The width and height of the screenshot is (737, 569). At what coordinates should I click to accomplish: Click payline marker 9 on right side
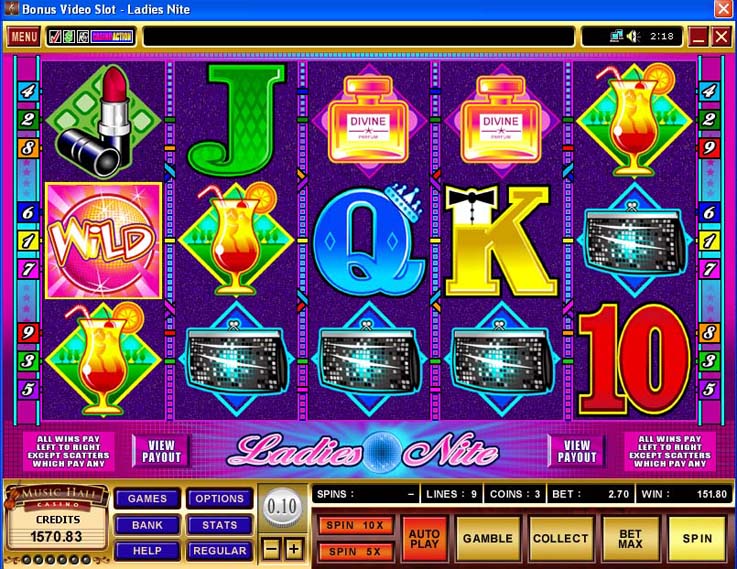[709, 148]
